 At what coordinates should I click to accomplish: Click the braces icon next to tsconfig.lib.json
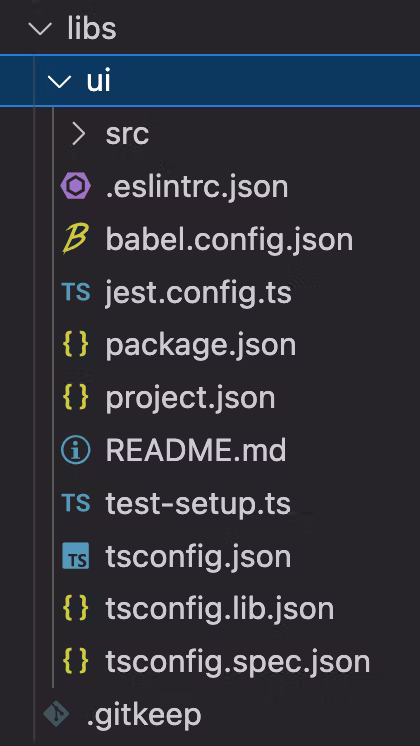coord(76,609)
